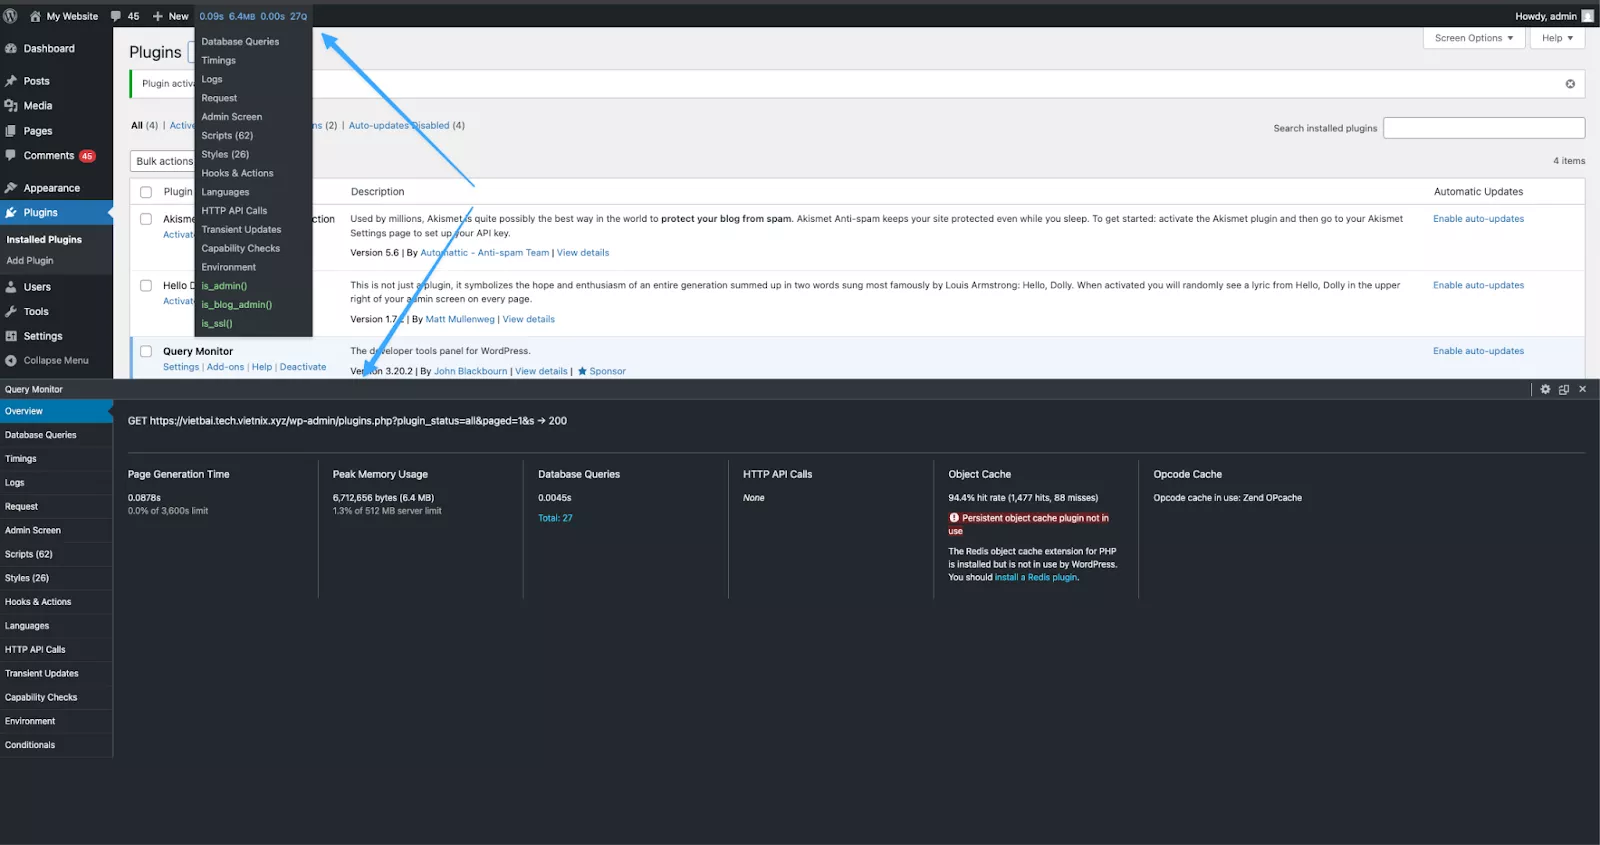Screen dimensions: 1600x845
Task: Focus the Search installed plugins field
Action: [x=1483, y=128]
